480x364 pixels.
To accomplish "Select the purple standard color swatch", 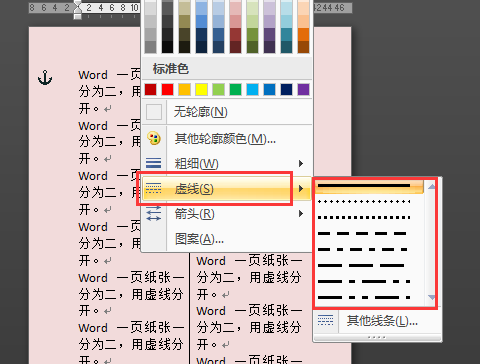I will (x=303, y=90).
